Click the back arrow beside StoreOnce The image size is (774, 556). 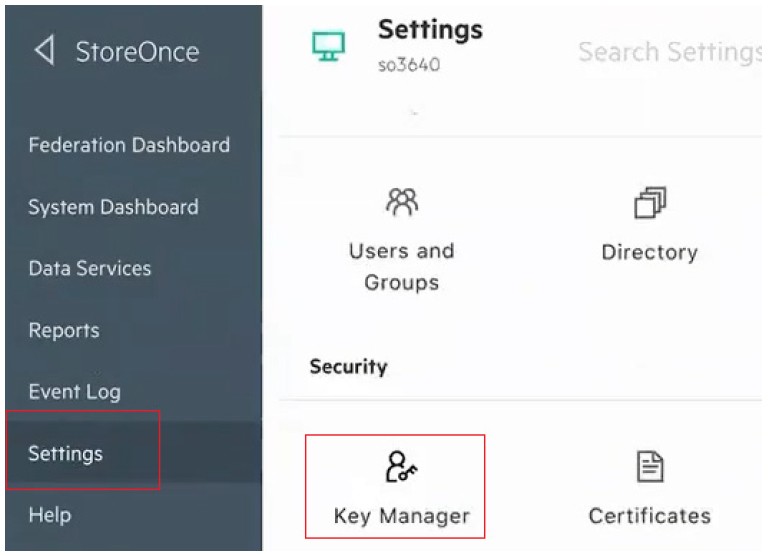pyautogui.click(x=44, y=50)
